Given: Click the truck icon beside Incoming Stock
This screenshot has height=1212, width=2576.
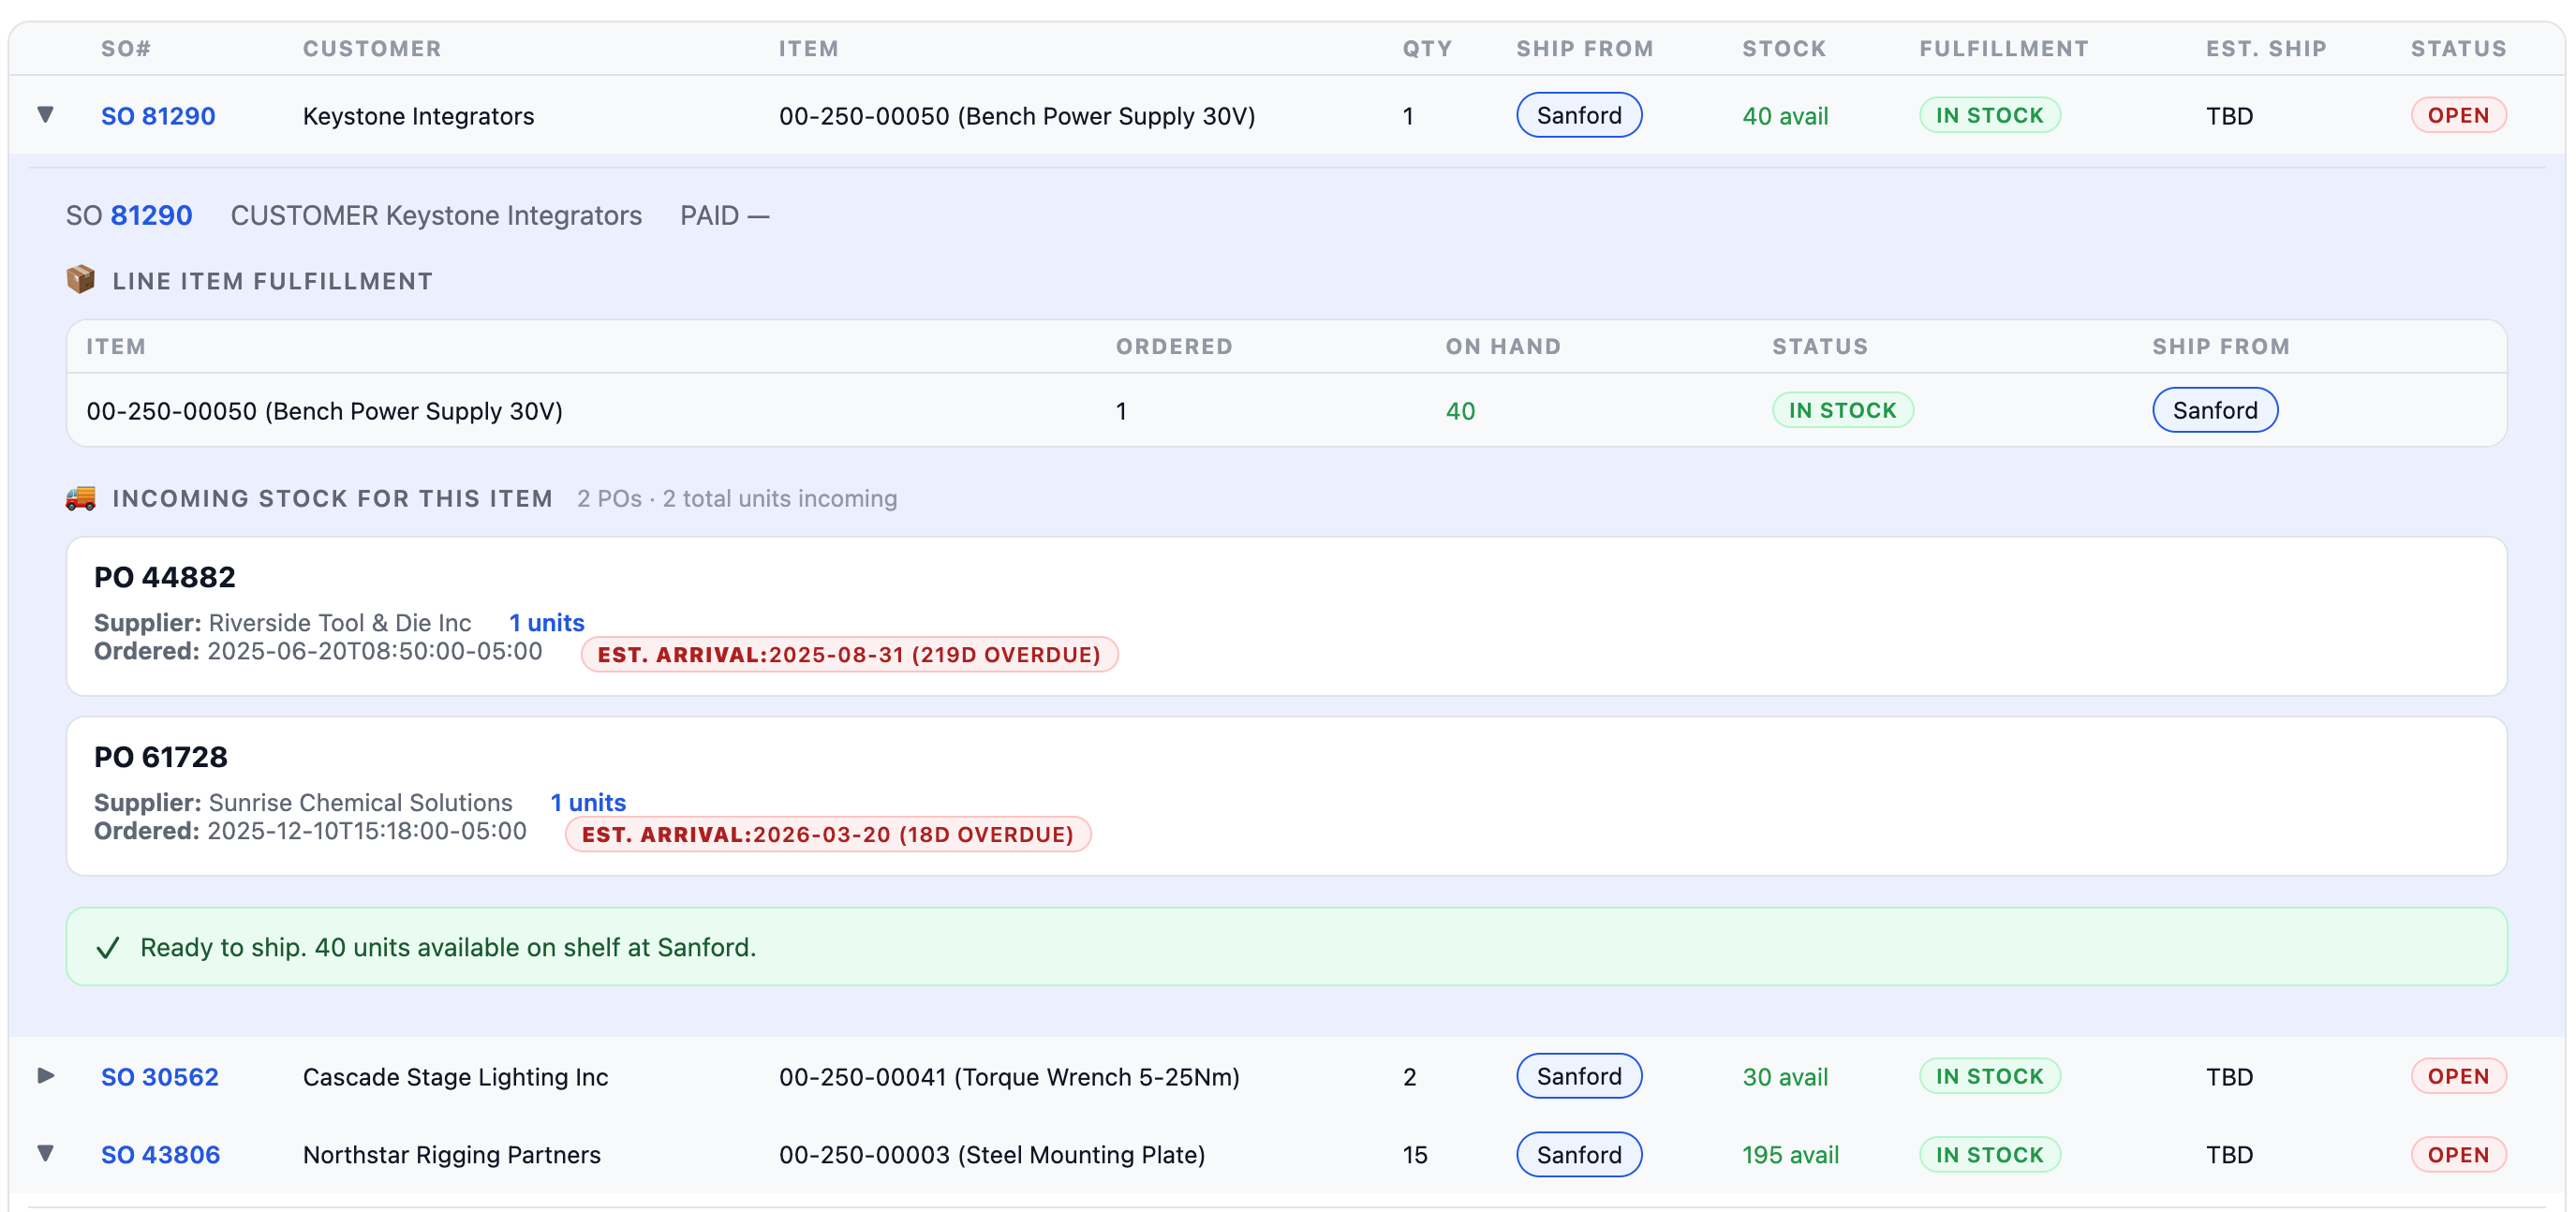Looking at the screenshot, I should 81,498.
